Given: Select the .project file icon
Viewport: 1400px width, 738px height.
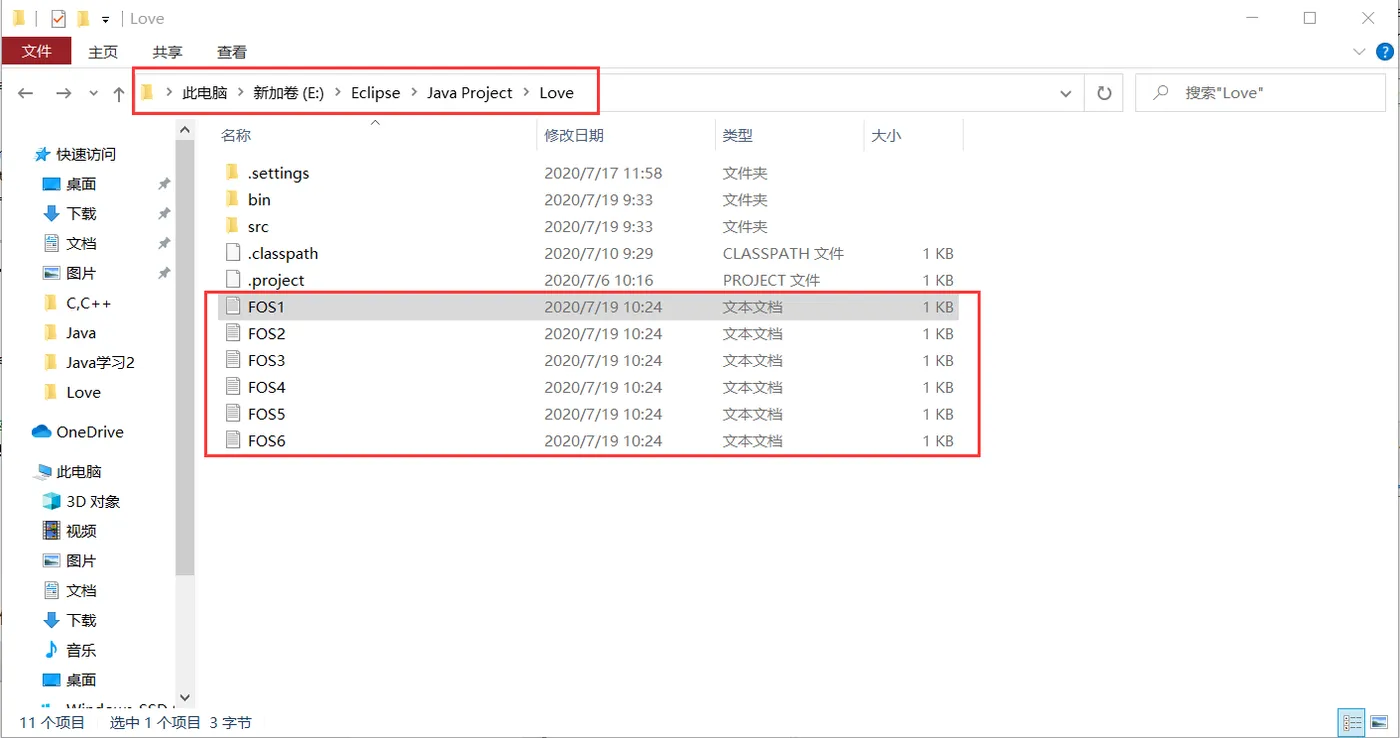Looking at the screenshot, I should coord(232,280).
